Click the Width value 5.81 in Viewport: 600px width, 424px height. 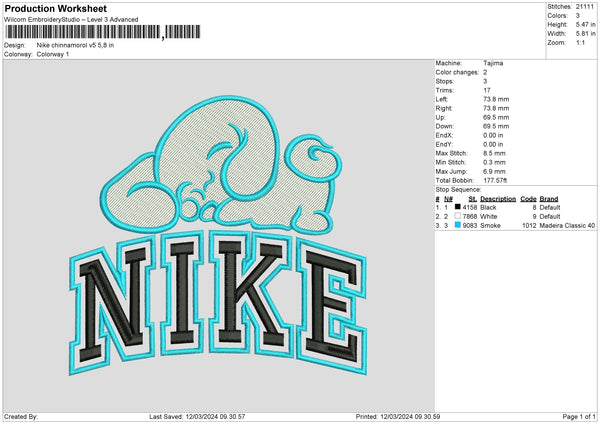(585, 34)
